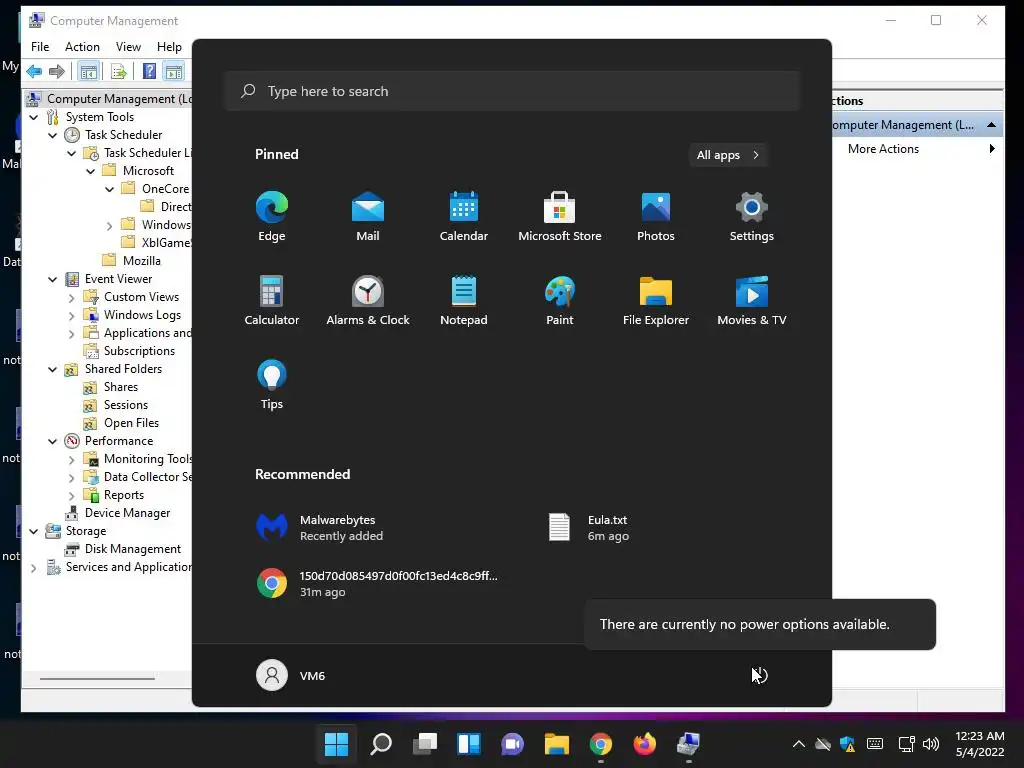The height and width of the screenshot is (768, 1024).
Task: Click the Start menu power button
Action: (x=760, y=675)
